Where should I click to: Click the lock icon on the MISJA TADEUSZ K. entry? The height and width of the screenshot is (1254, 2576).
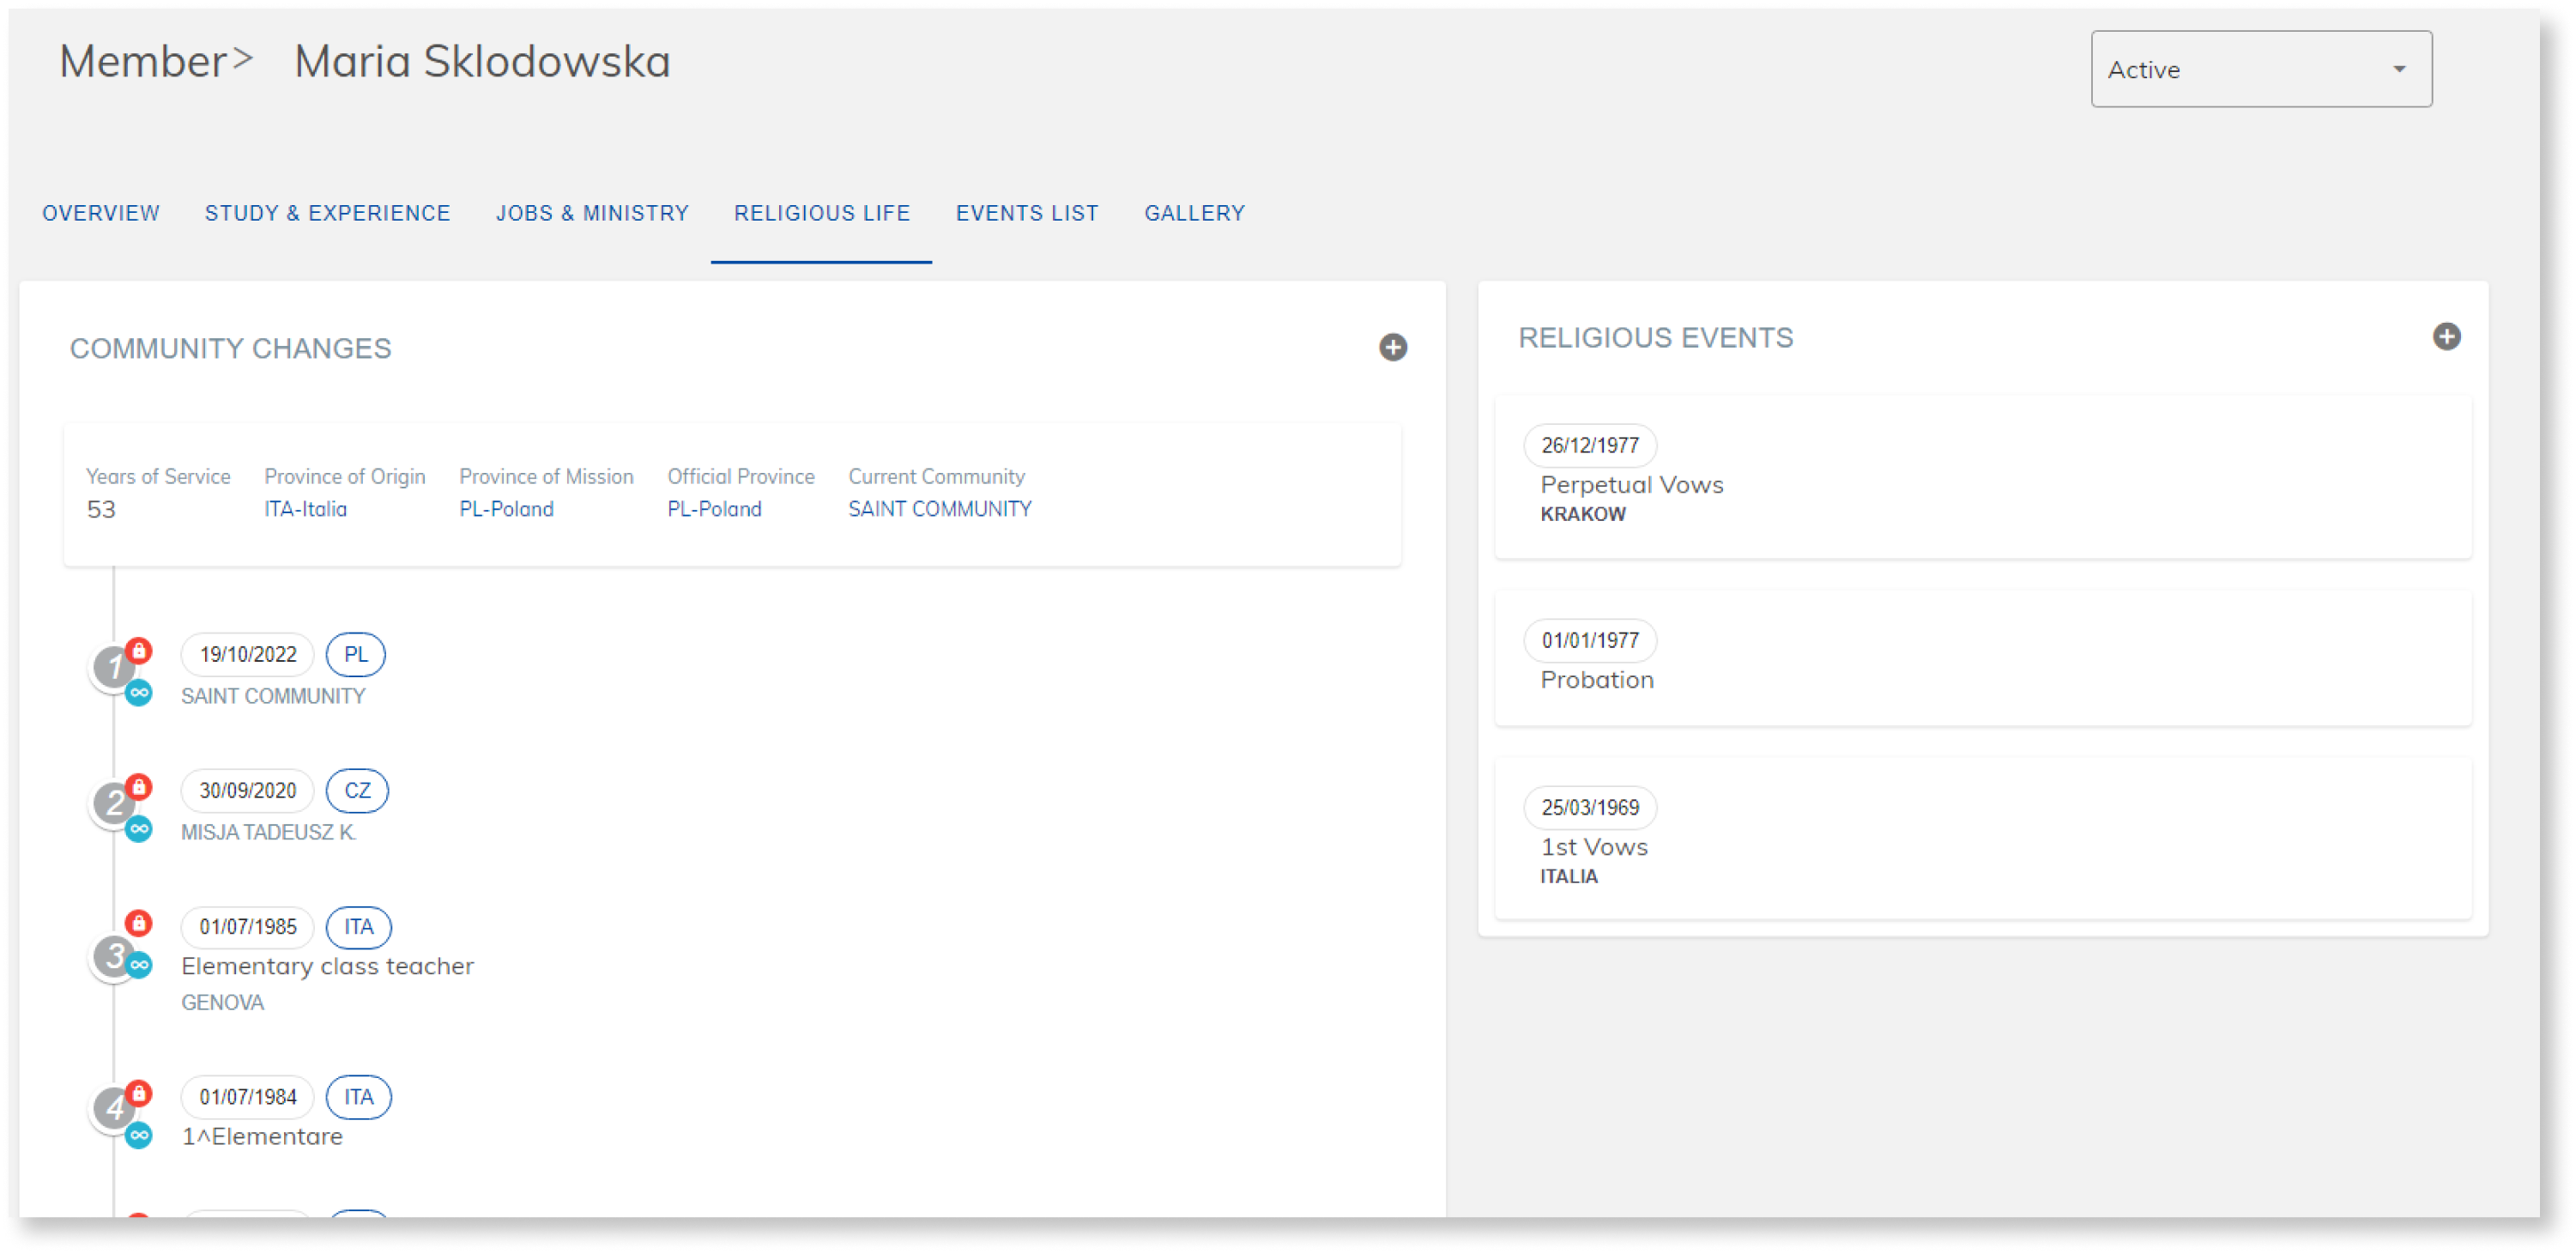point(140,787)
